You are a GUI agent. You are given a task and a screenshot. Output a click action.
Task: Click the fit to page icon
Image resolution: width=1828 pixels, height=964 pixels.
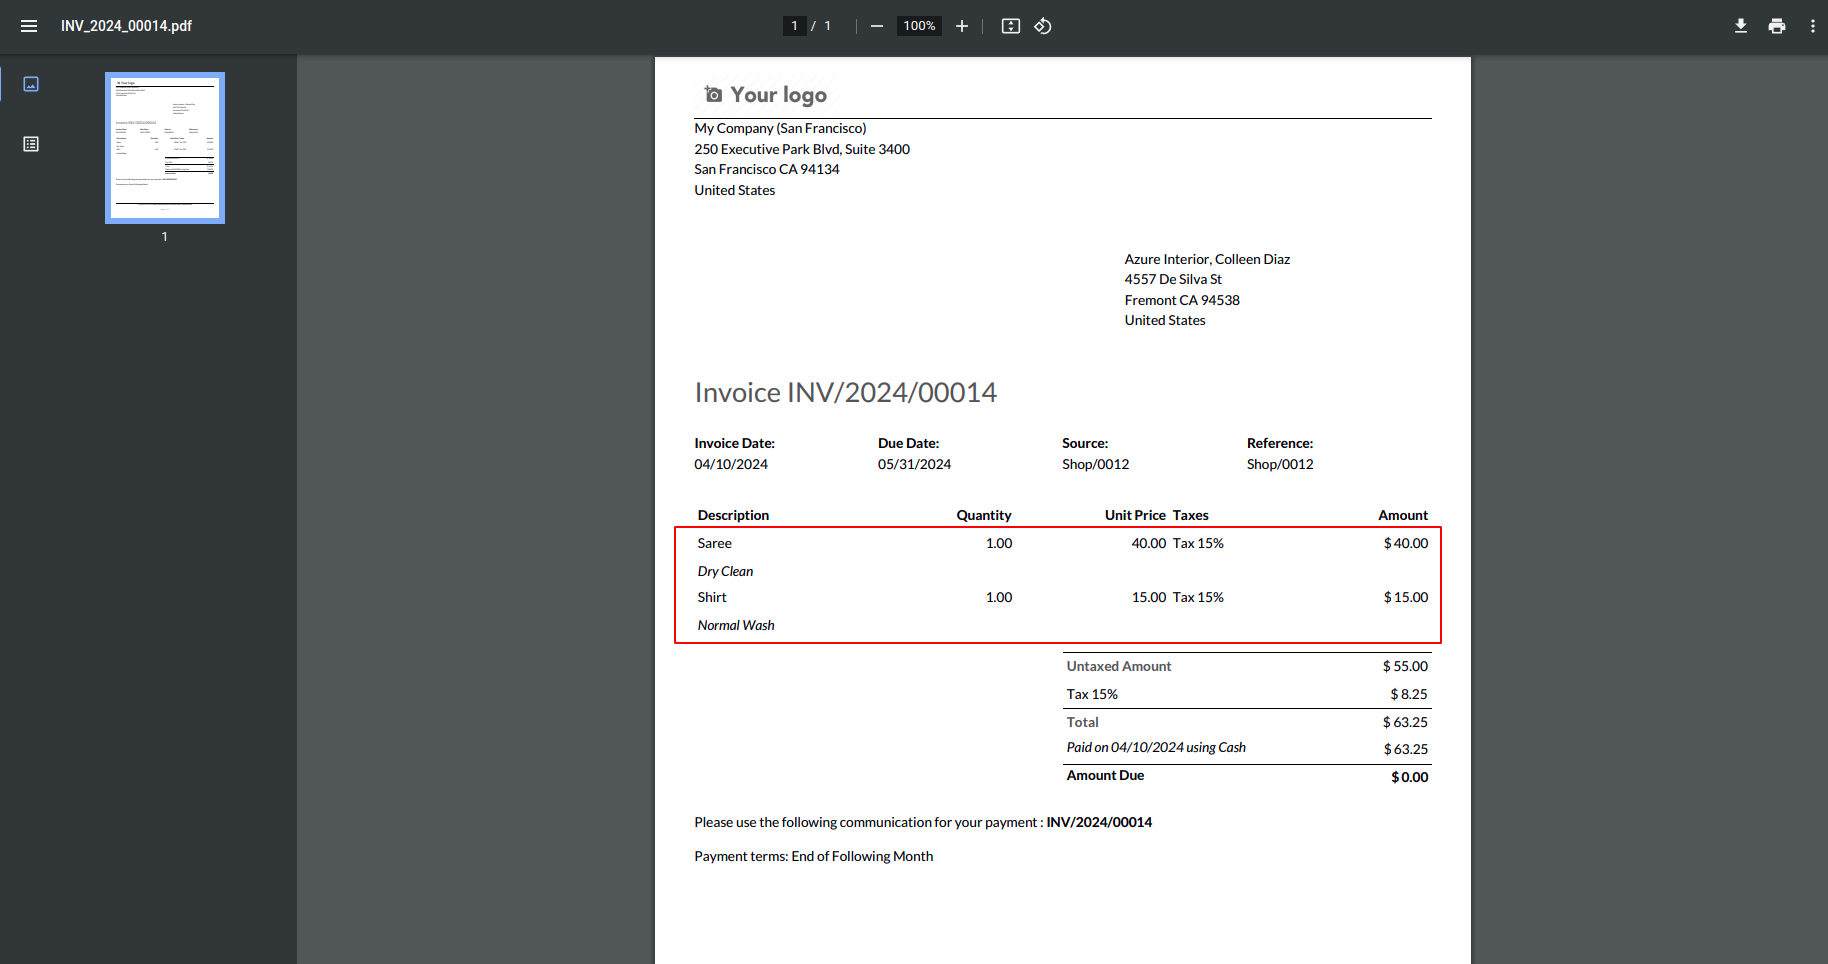point(1010,26)
